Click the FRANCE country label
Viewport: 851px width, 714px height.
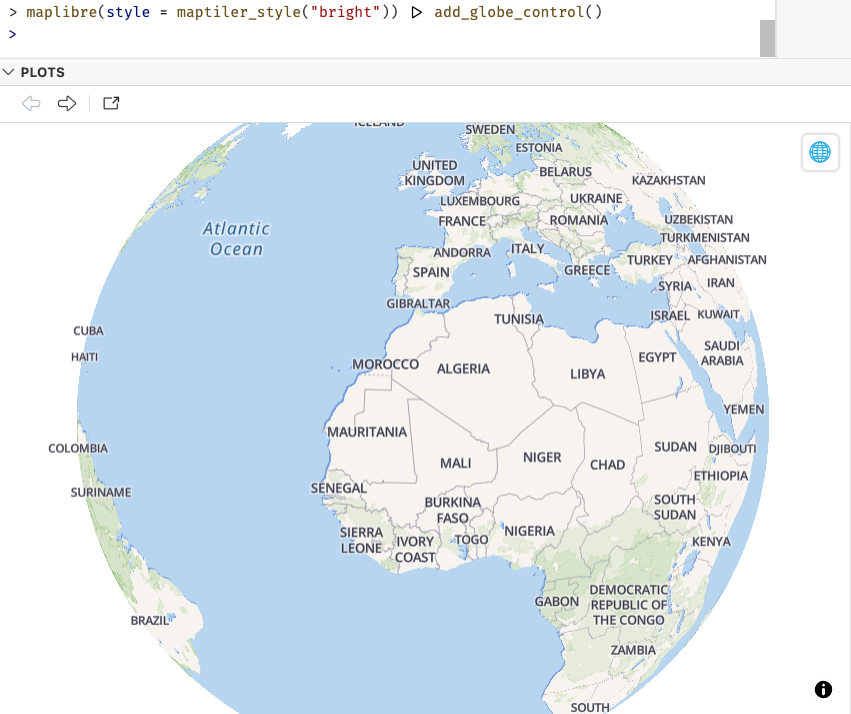pyautogui.click(x=462, y=221)
